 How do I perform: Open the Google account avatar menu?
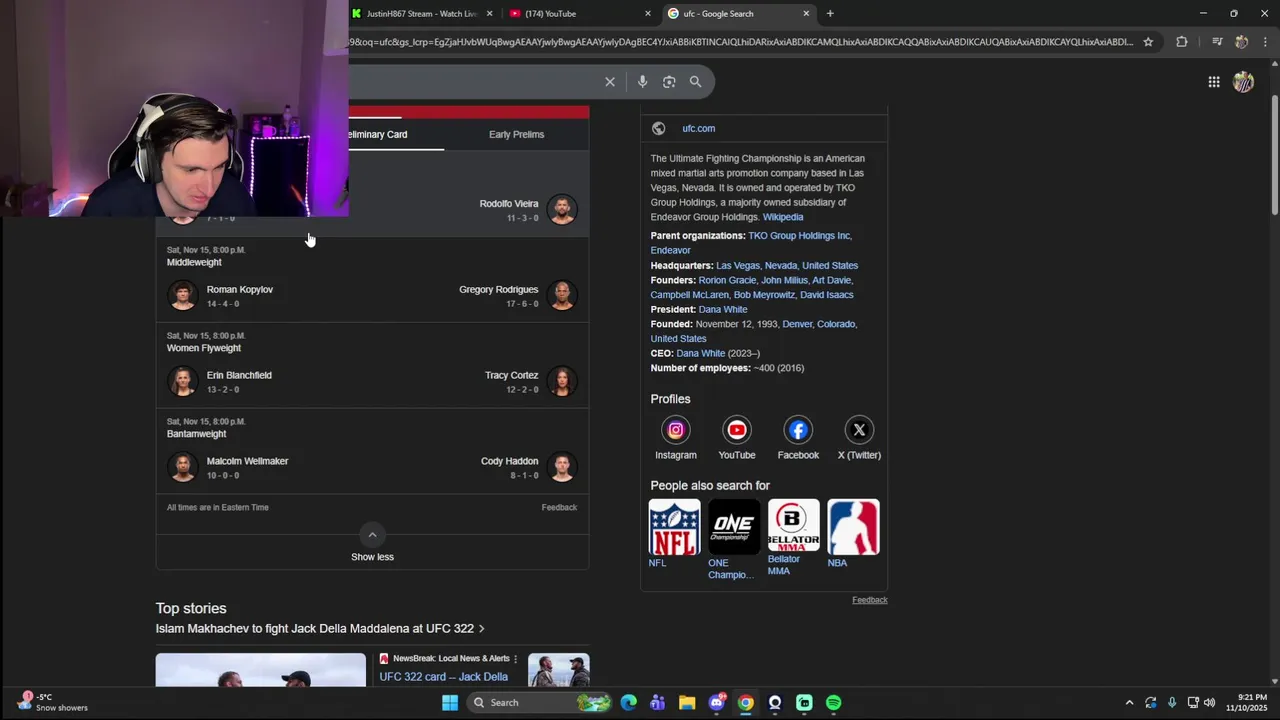pyautogui.click(x=1243, y=82)
